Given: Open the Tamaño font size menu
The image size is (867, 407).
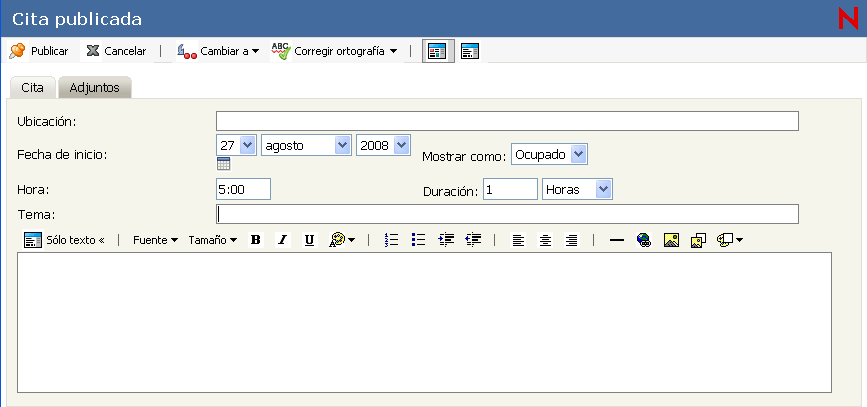Looking at the screenshot, I should pos(212,240).
